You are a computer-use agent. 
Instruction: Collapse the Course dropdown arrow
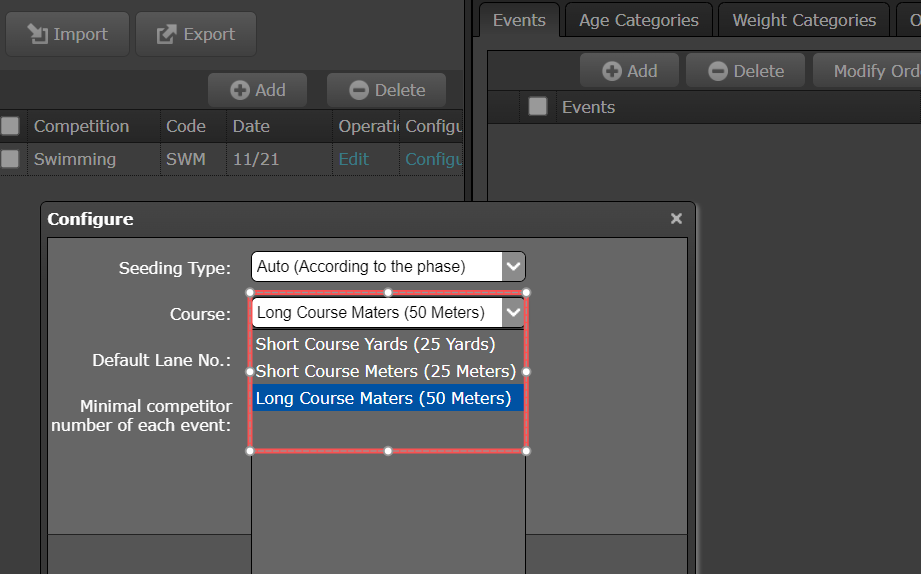(512, 313)
